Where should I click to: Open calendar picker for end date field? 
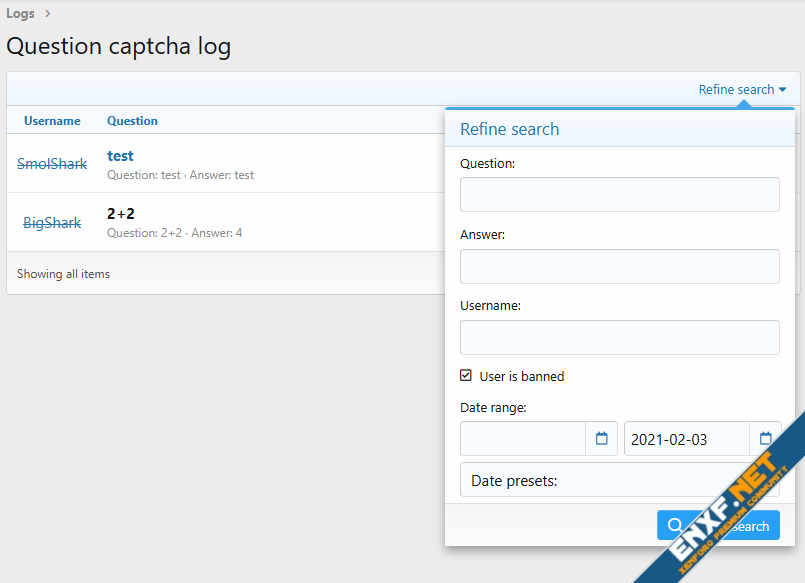point(765,439)
